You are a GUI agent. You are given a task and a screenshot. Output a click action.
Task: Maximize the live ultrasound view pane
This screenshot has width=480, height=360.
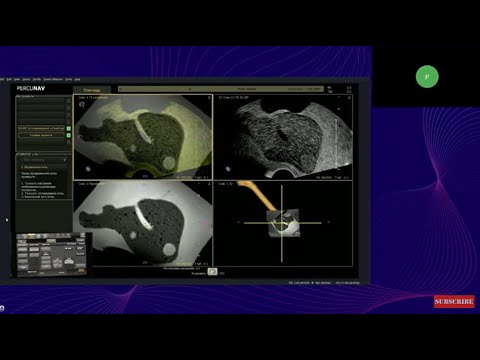(x=349, y=98)
